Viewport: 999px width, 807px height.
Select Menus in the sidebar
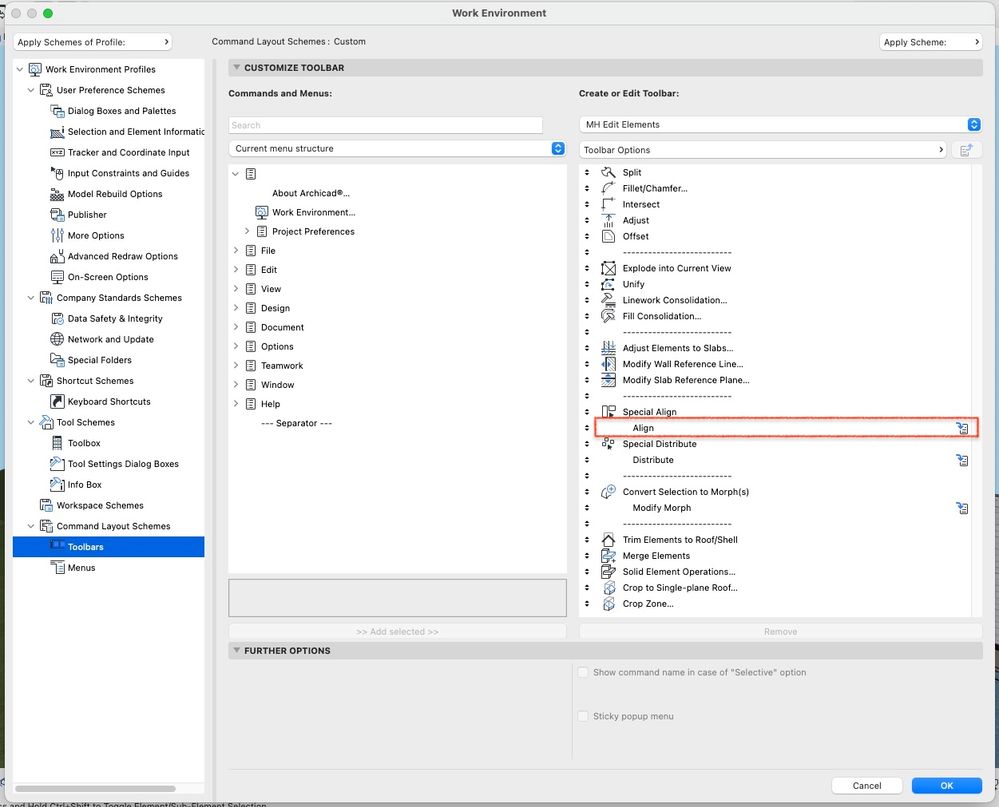(81, 568)
